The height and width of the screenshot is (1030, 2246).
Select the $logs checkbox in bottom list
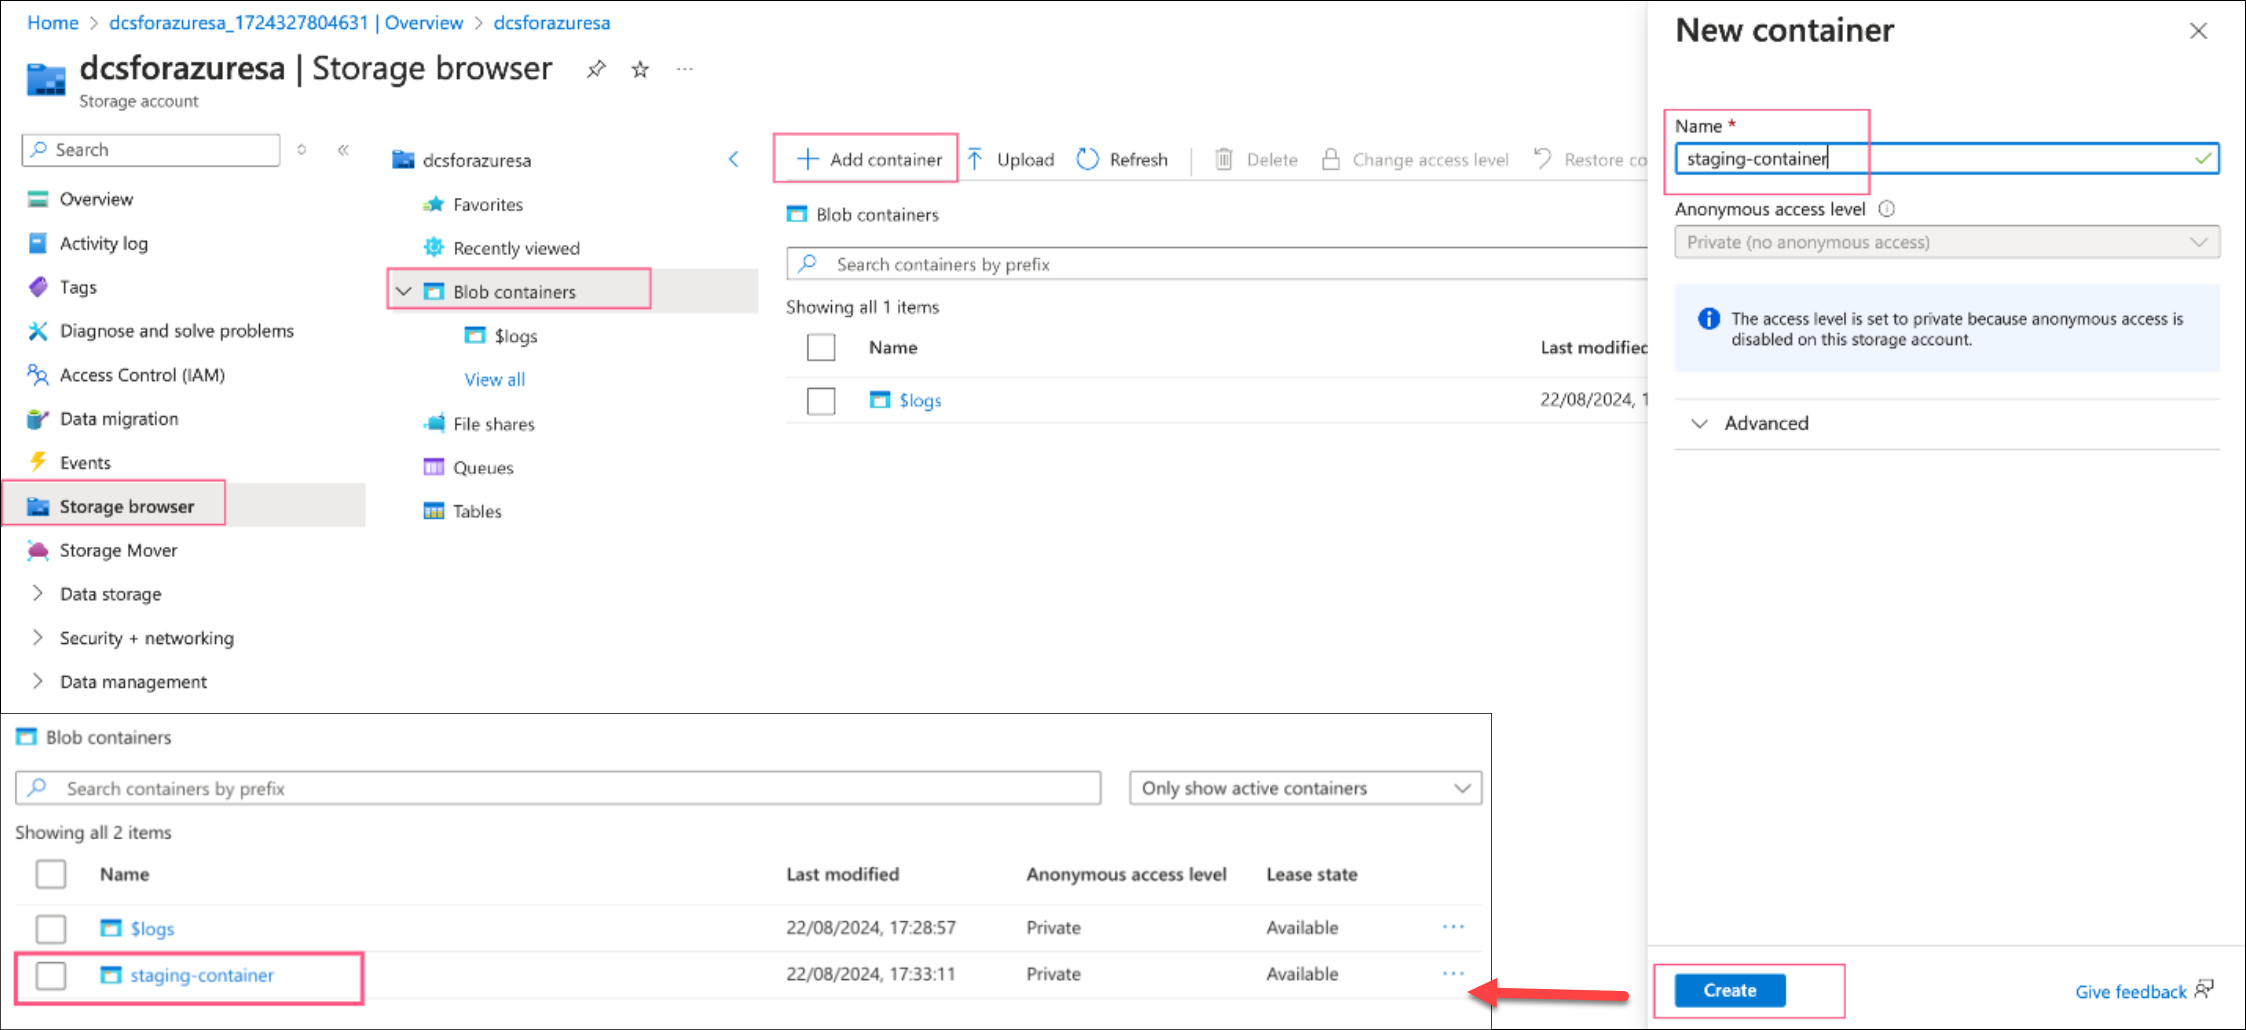tap(51, 928)
